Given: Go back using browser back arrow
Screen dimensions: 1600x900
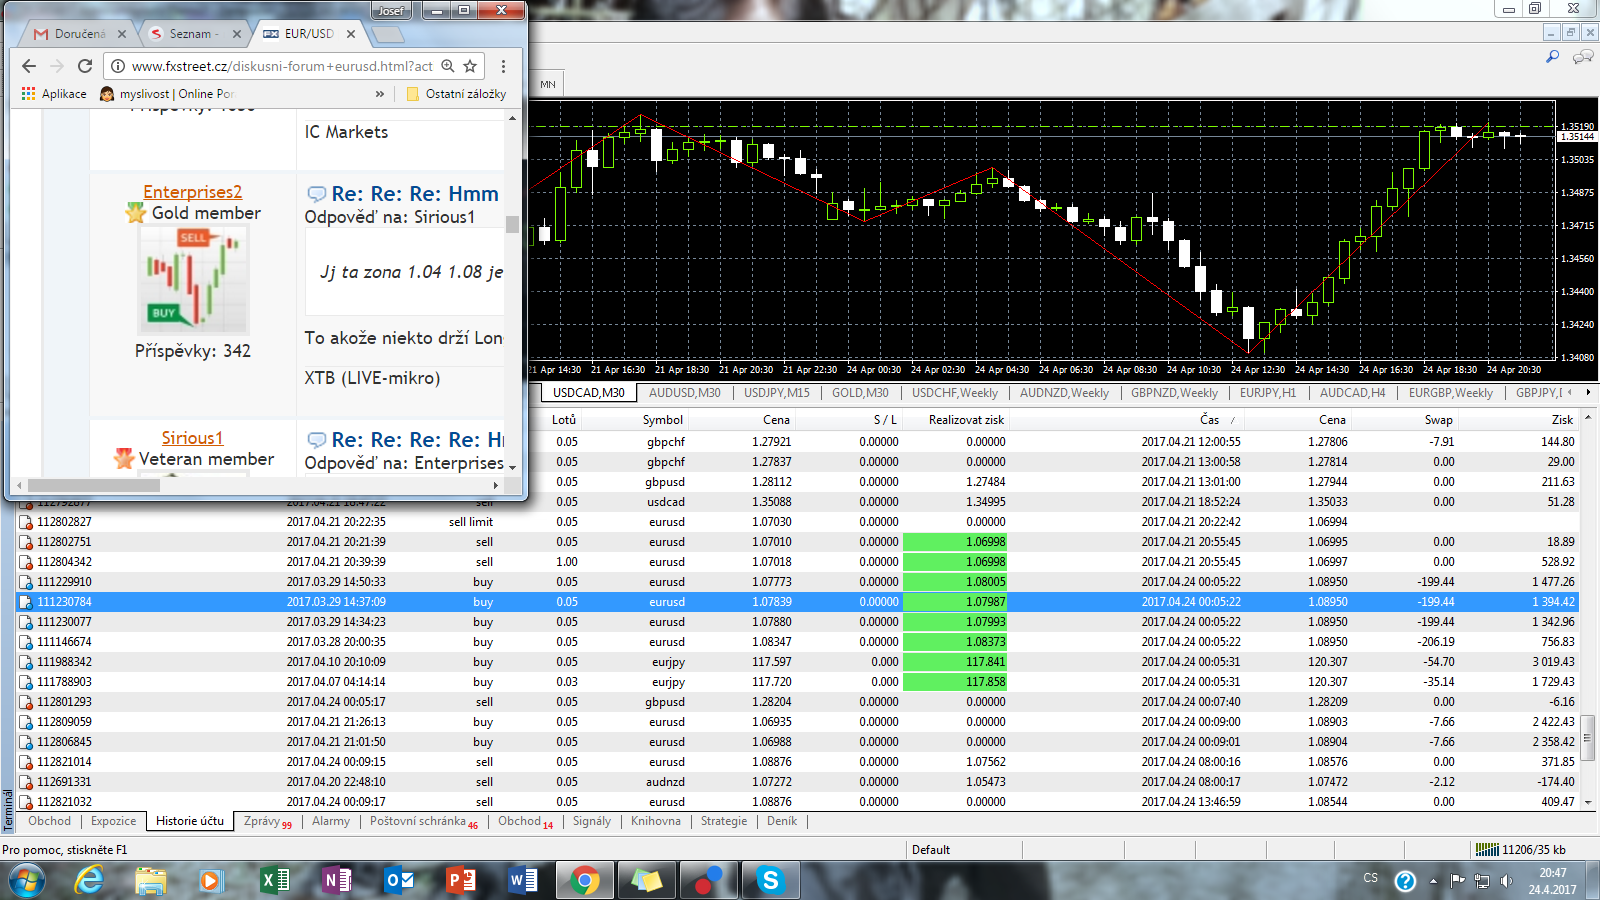Looking at the screenshot, I should [29, 66].
